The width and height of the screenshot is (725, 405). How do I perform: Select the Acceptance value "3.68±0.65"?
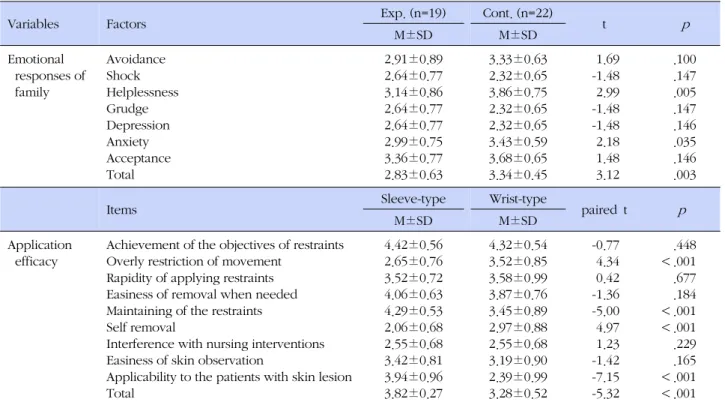pos(518,159)
